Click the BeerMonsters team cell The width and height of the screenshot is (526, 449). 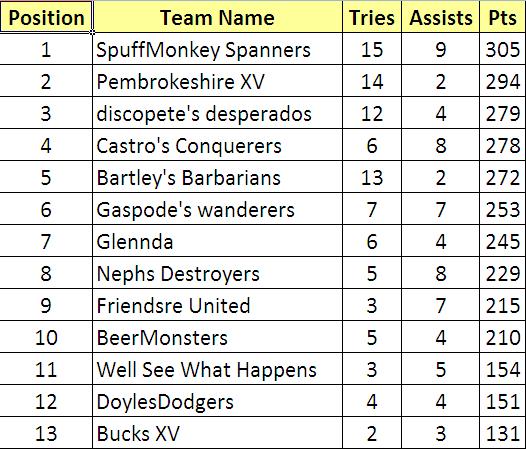[217, 337]
